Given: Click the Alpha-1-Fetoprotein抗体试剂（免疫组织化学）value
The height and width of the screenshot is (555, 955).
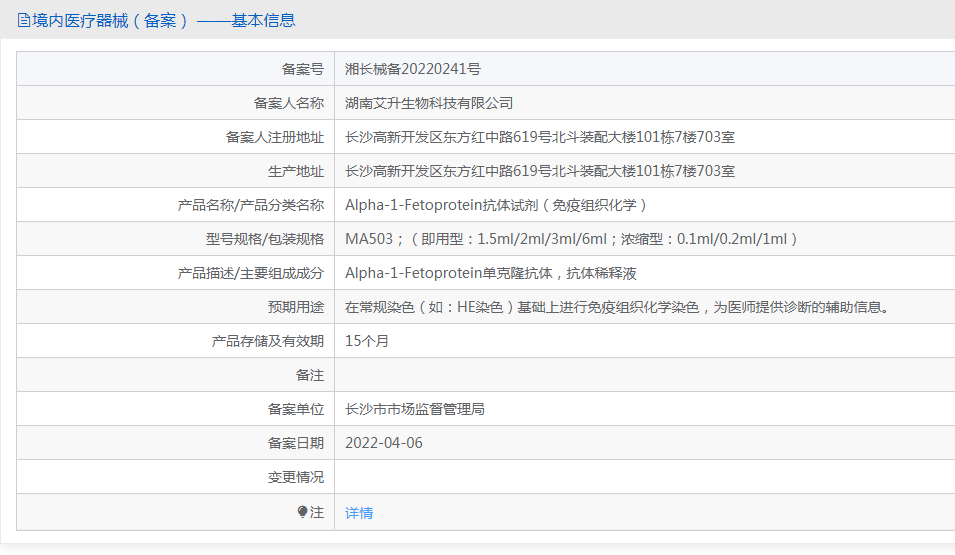Looking at the screenshot, I should pos(496,205).
